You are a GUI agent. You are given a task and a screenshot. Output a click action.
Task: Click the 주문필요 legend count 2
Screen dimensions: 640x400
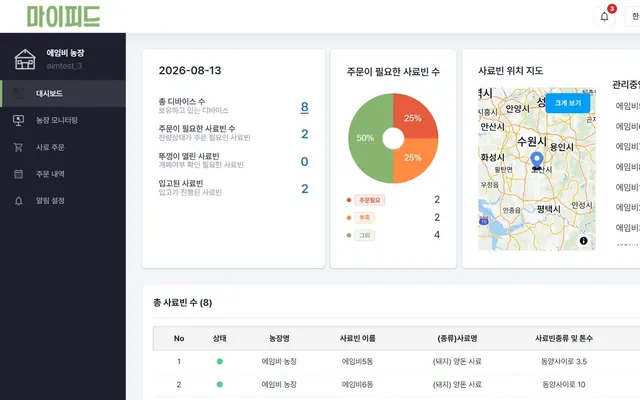tap(437, 200)
